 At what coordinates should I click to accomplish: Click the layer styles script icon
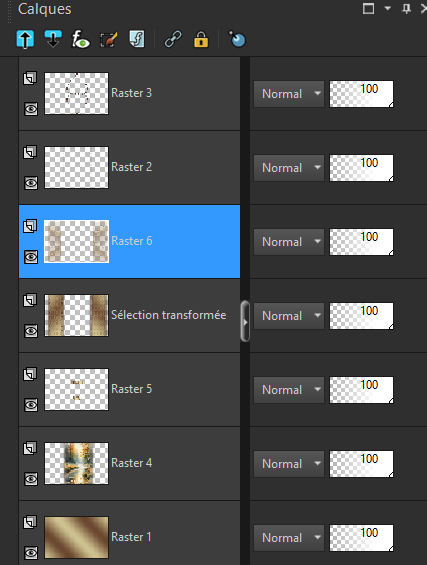pos(137,39)
